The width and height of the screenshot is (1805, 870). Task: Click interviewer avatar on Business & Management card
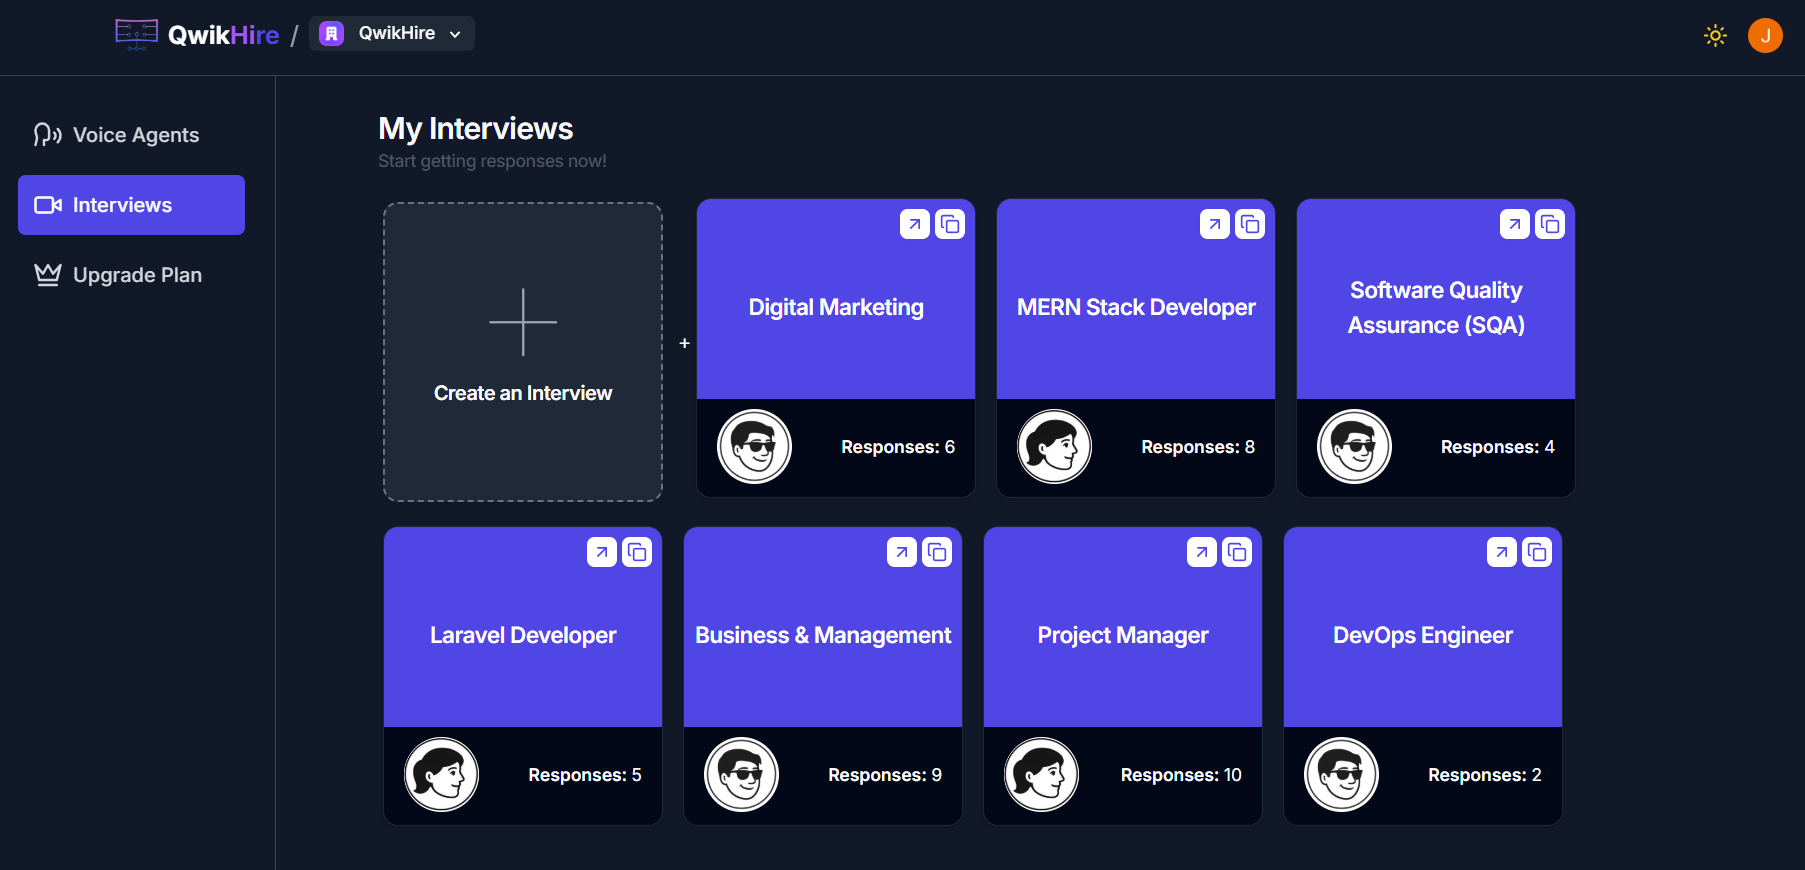tap(742, 775)
